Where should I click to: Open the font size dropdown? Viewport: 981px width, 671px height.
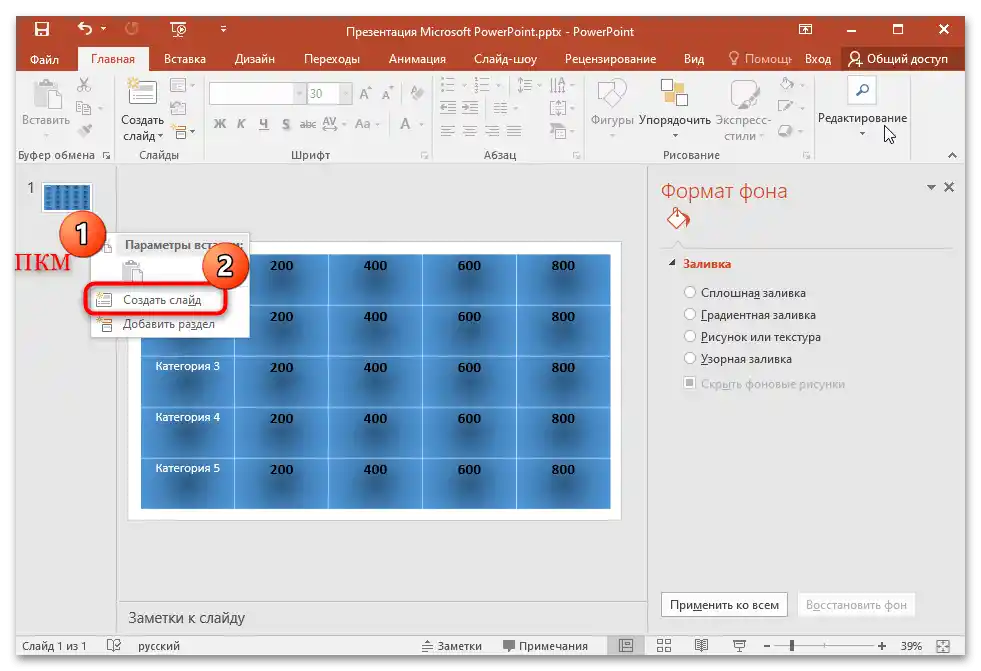[345, 93]
